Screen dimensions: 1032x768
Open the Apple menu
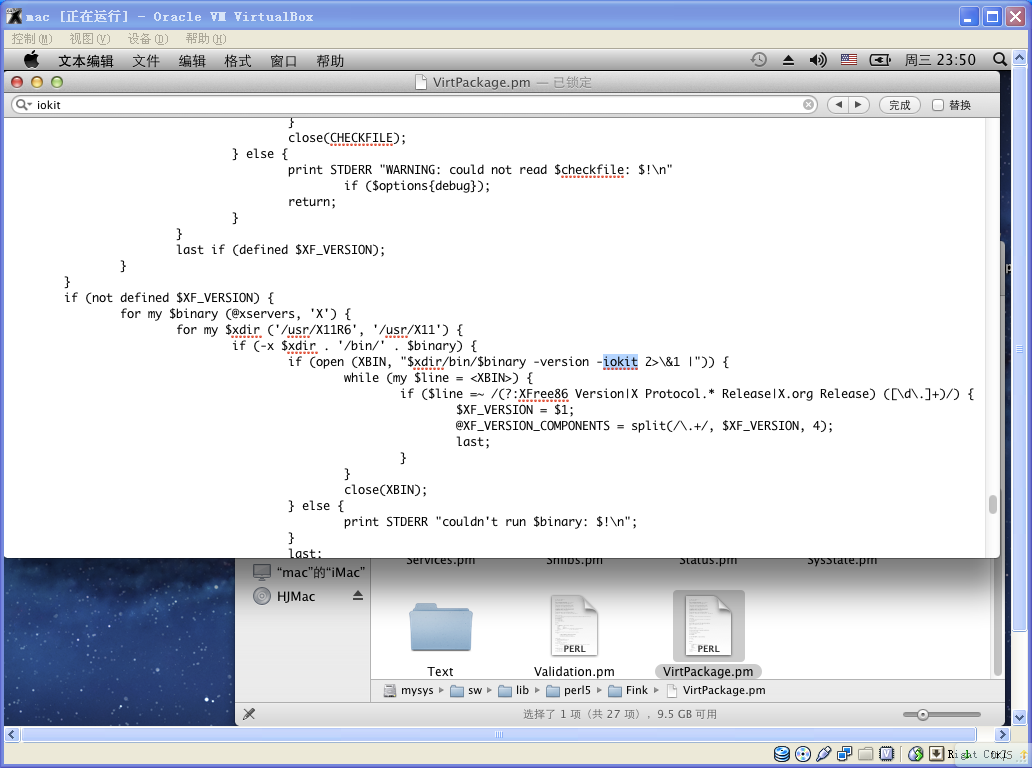(31, 60)
